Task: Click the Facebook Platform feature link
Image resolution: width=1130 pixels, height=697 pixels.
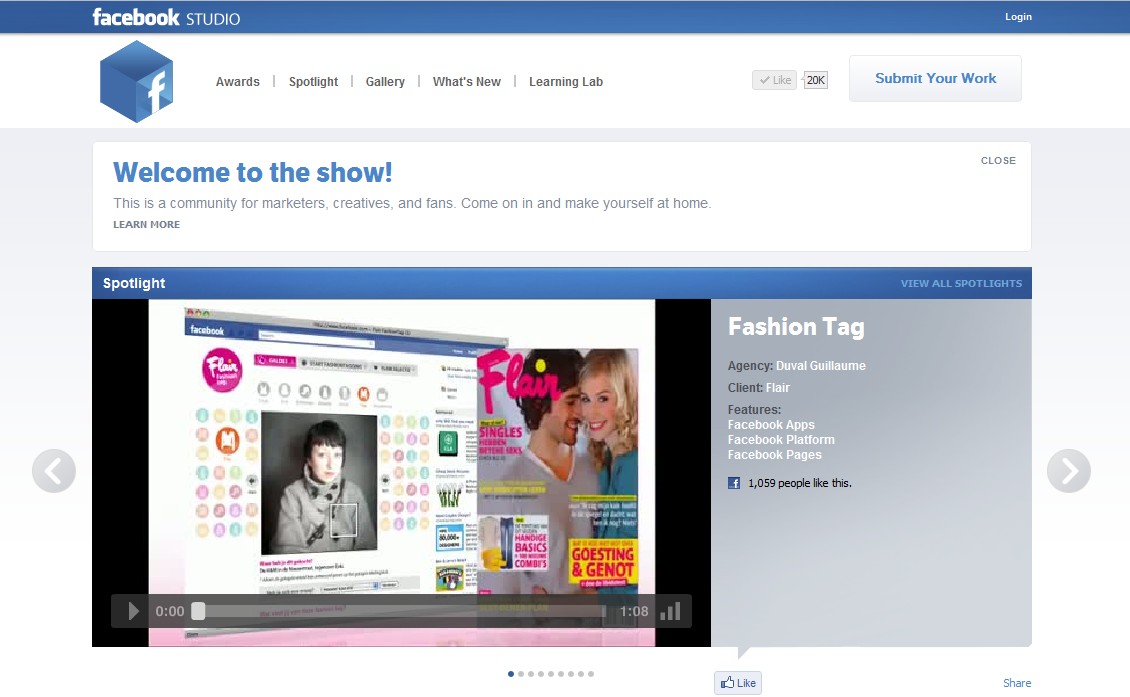Action: (781, 440)
